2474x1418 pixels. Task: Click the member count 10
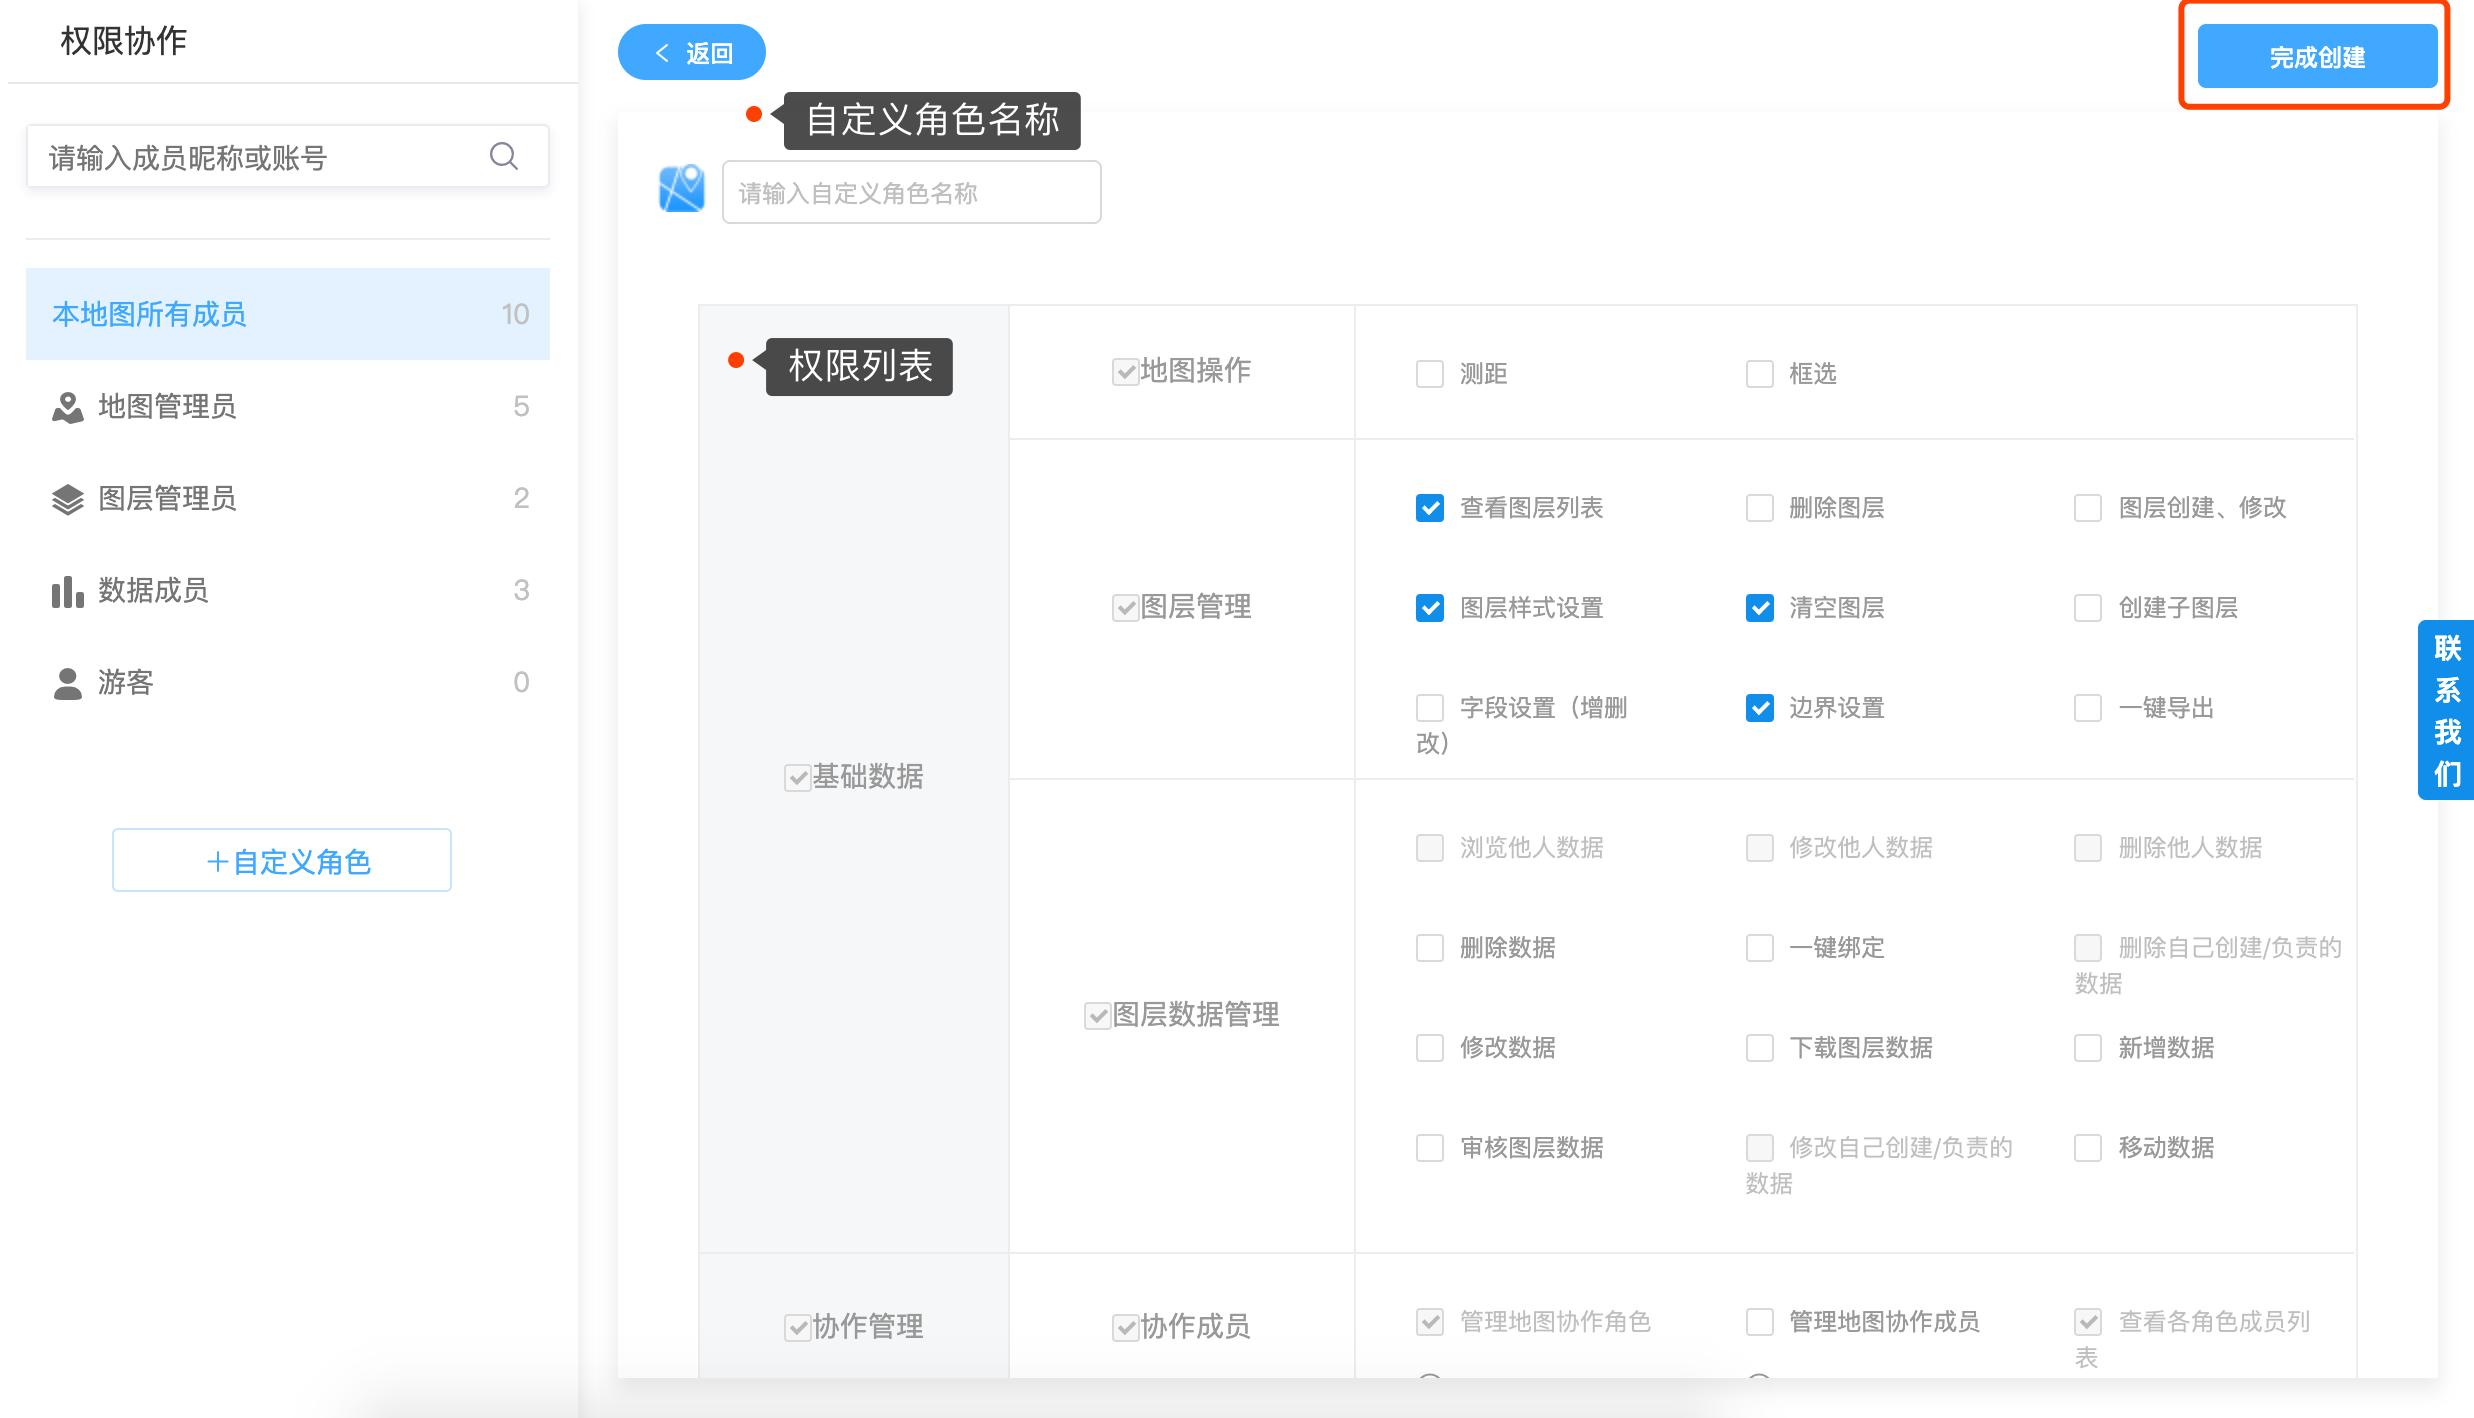click(515, 314)
